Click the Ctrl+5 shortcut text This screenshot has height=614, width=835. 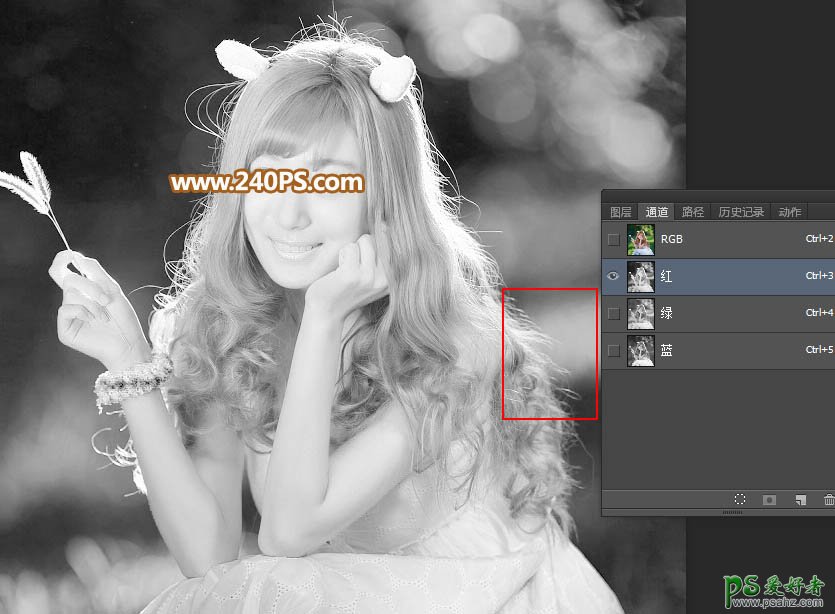(x=820, y=349)
